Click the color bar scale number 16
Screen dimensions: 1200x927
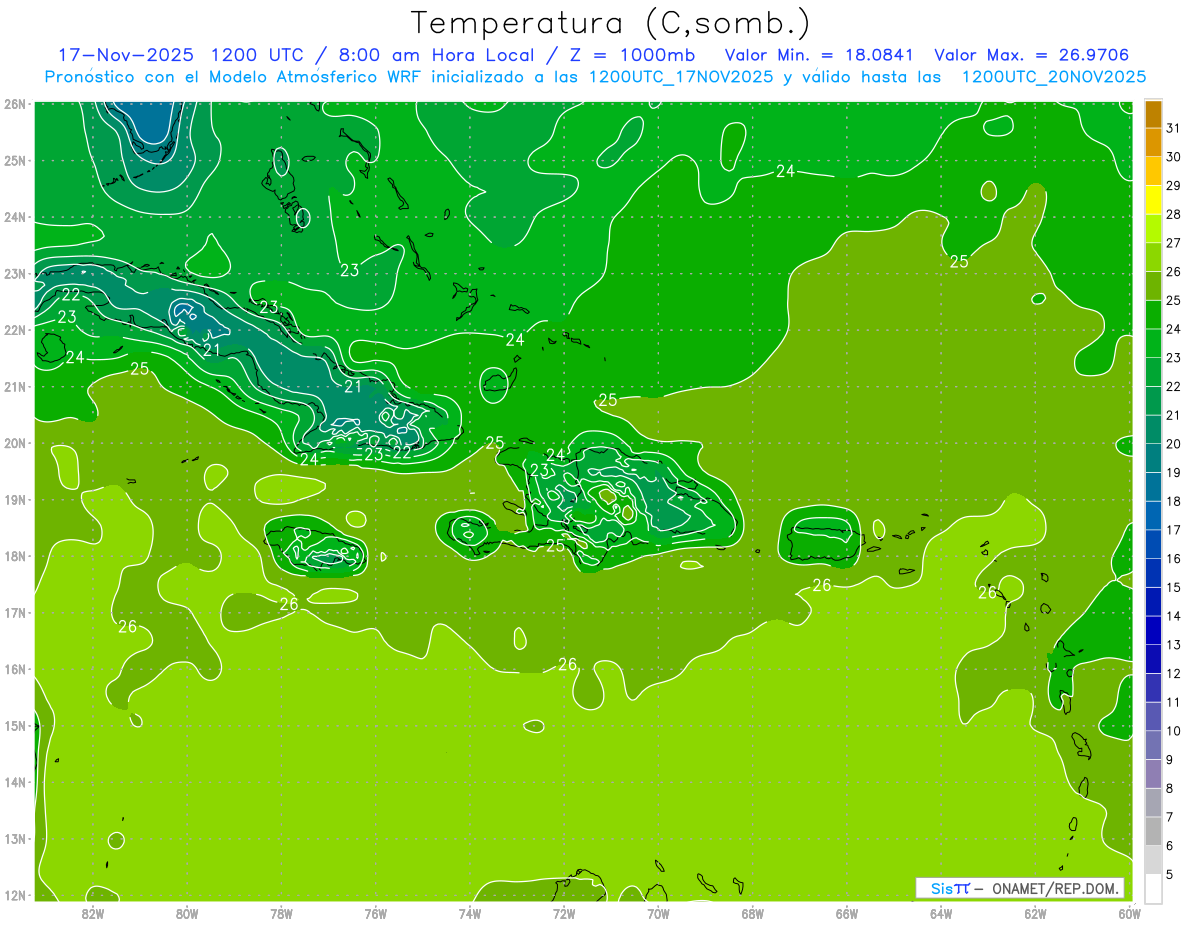pyautogui.click(x=1174, y=559)
